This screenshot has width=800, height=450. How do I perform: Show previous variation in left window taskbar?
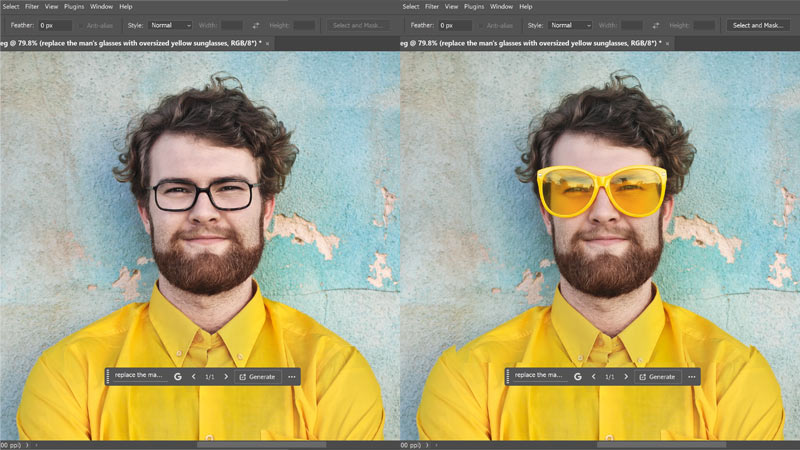pyautogui.click(x=193, y=377)
